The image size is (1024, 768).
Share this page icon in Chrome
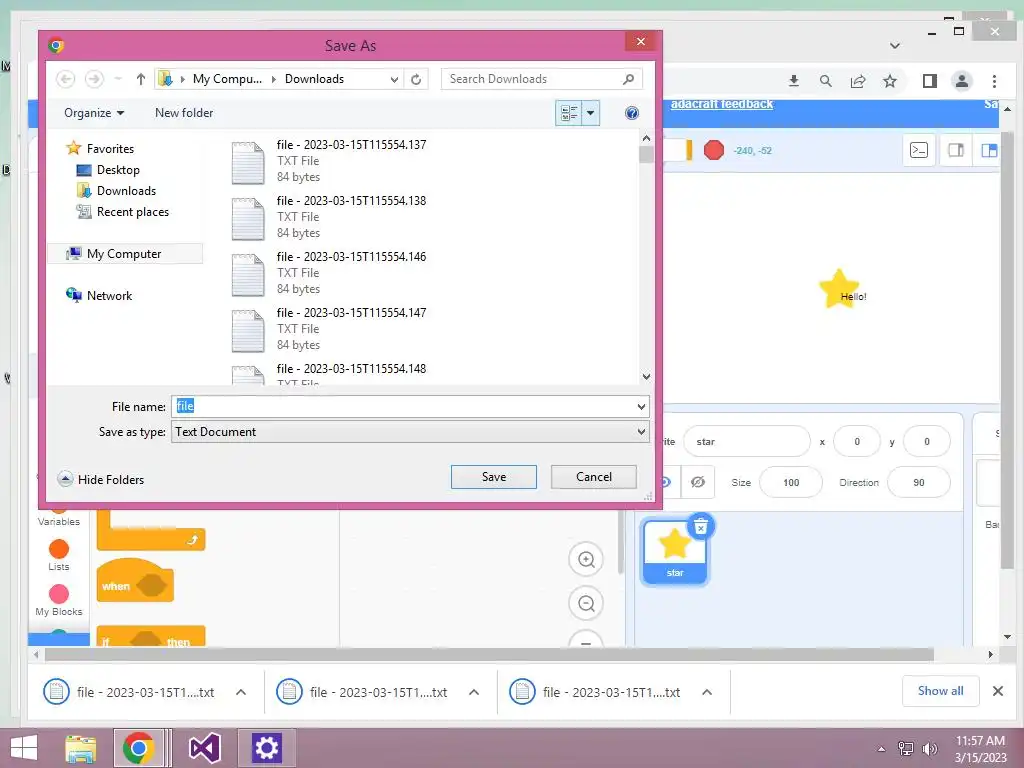857,81
